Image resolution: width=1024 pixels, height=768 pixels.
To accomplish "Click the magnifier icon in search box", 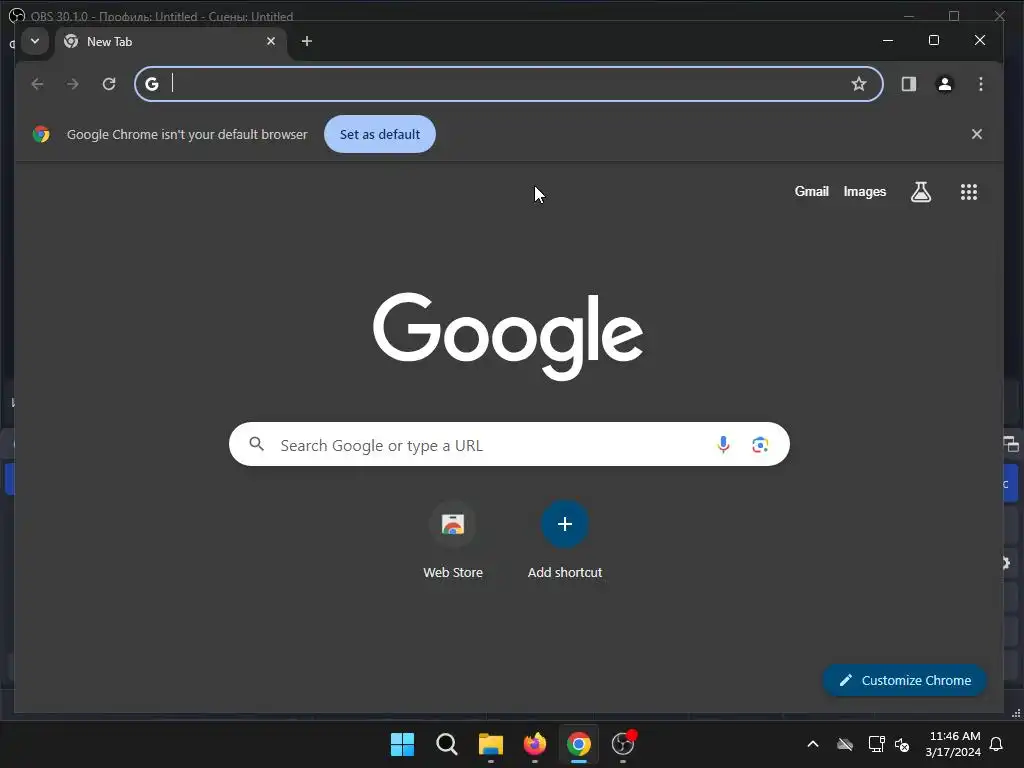I will click(257, 444).
